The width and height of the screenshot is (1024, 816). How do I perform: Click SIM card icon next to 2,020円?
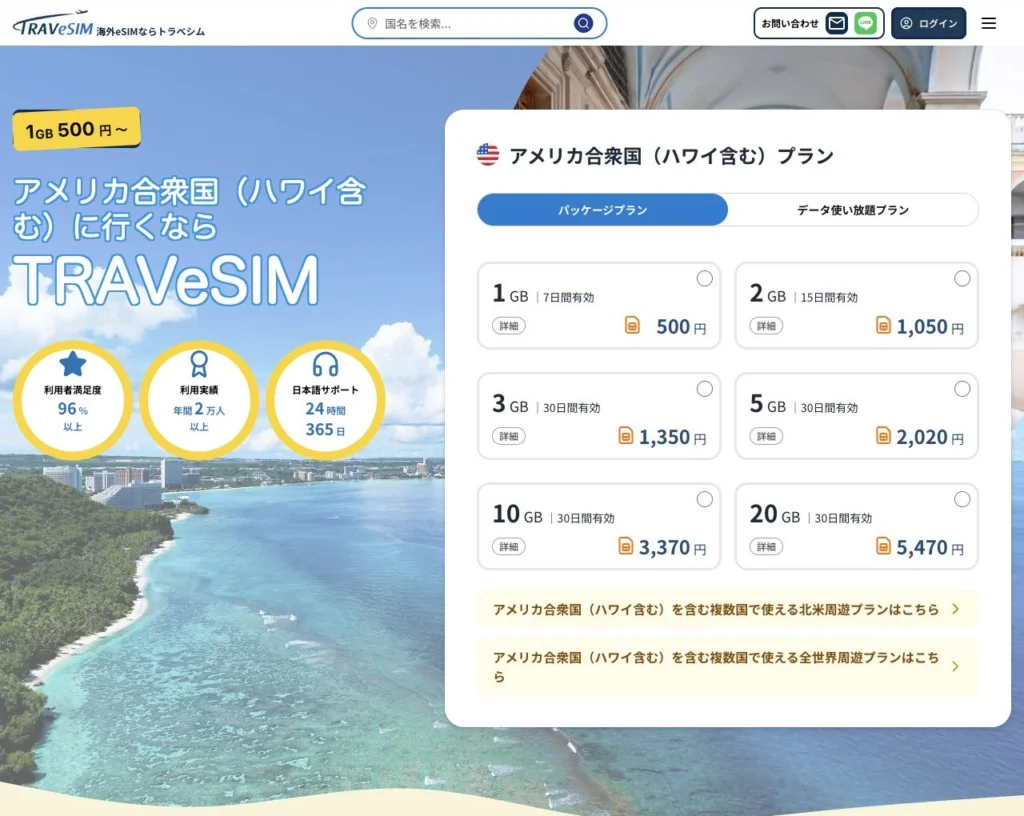pyautogui.click(x=883, y=435)
